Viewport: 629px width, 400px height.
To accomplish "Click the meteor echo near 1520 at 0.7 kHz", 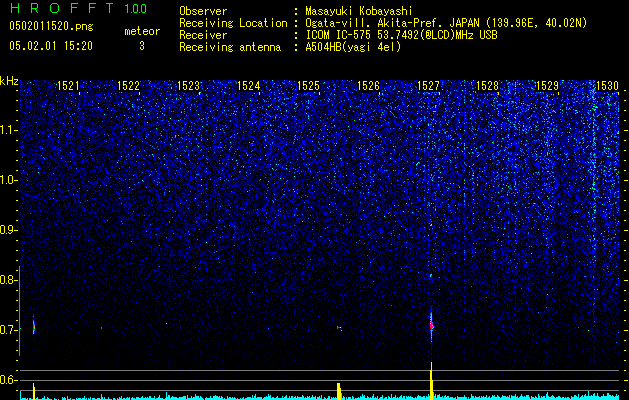I will 34,324.
